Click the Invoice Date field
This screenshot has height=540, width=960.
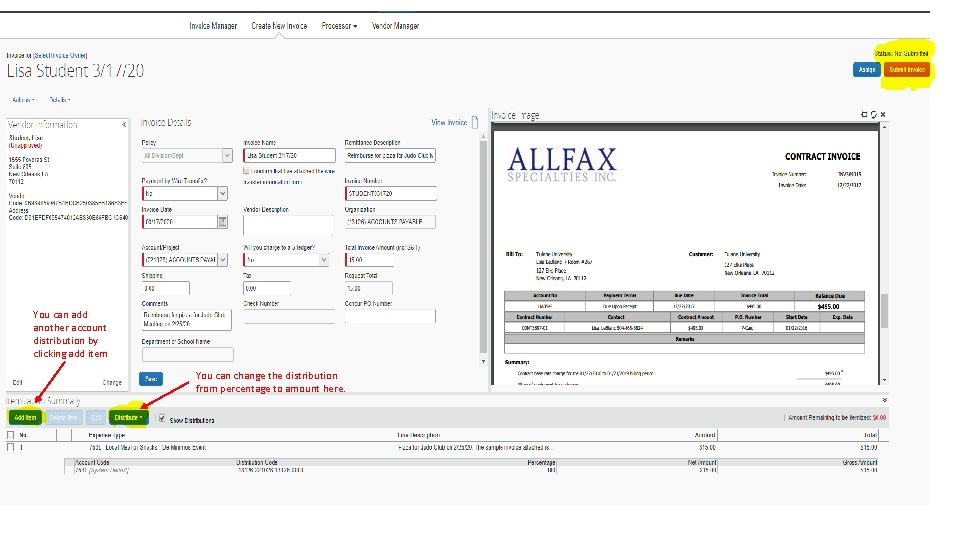coord(180,222)
